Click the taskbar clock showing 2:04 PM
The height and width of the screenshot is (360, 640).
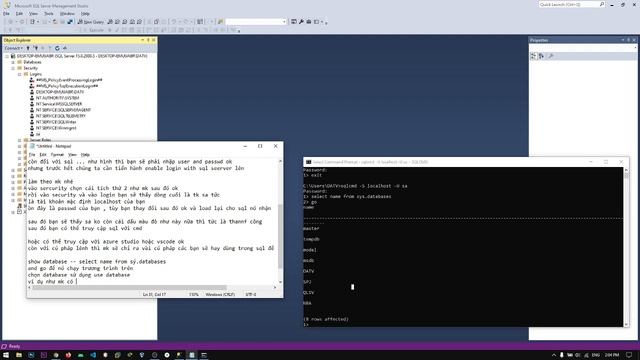coord(612,355)
